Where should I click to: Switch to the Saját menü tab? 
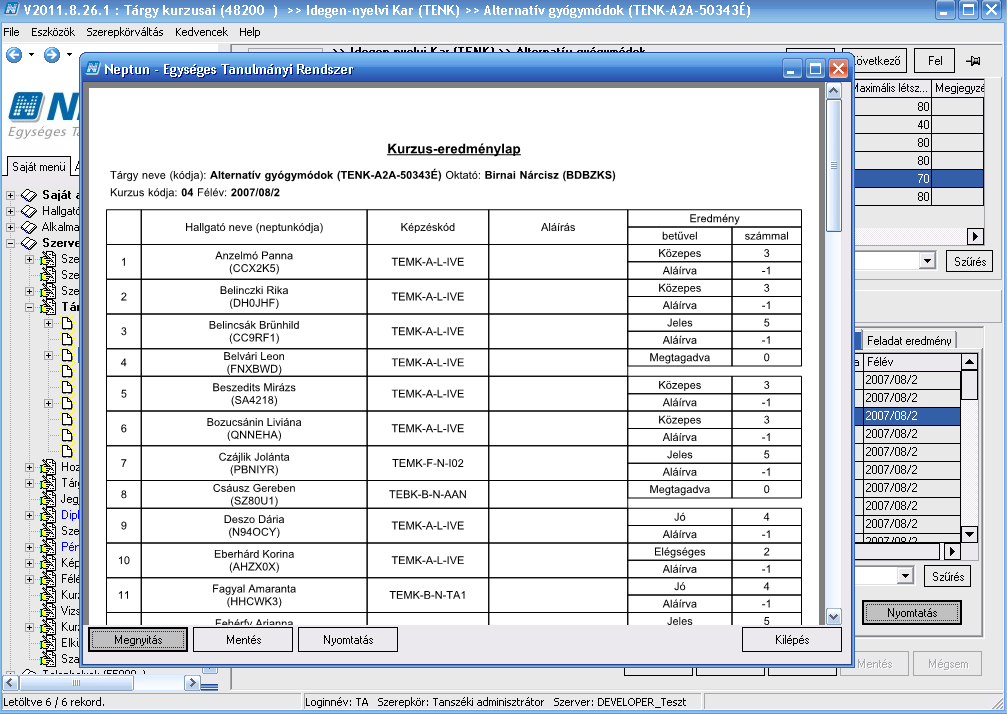tap(39, 166)
